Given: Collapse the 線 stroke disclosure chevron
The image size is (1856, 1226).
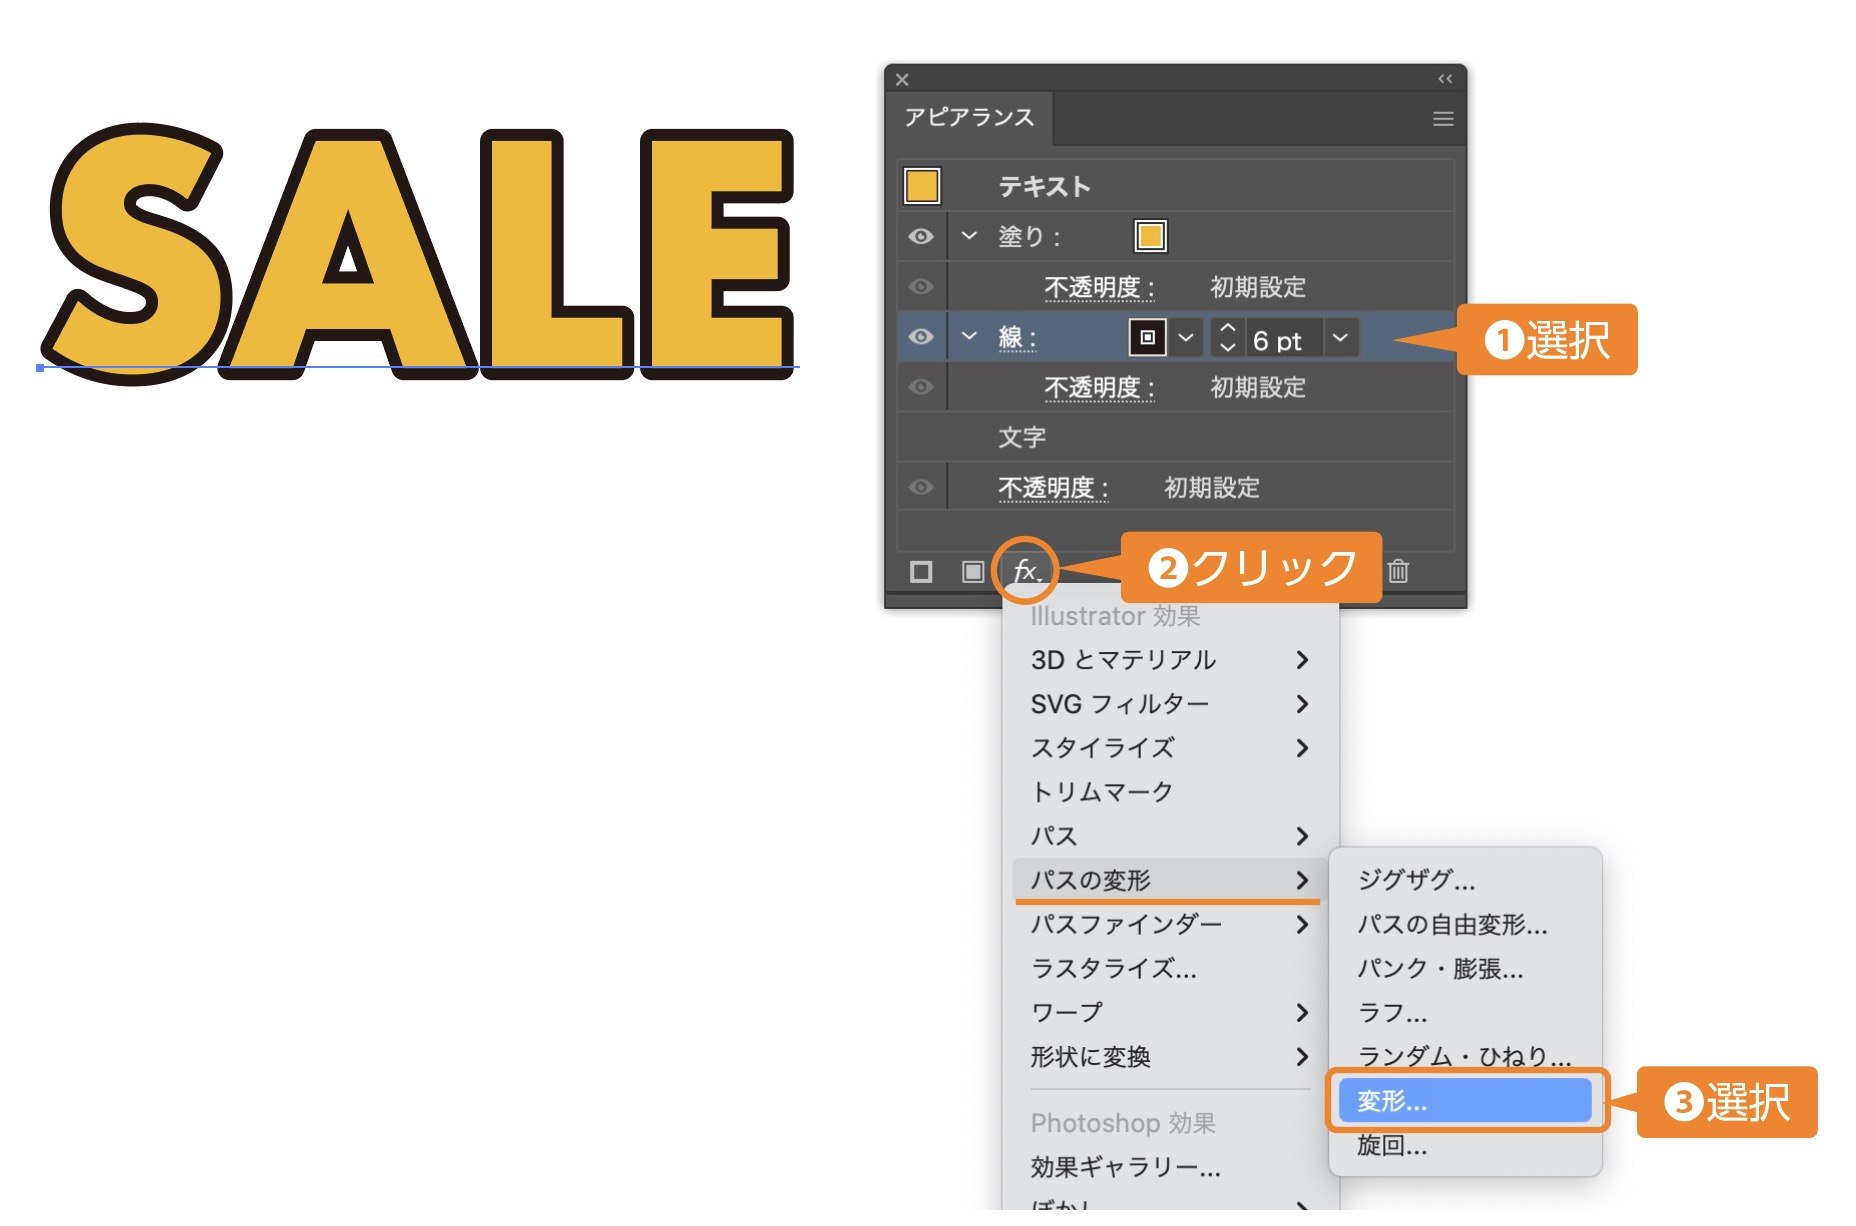Looking at the screenshot, I should (969, 336).
